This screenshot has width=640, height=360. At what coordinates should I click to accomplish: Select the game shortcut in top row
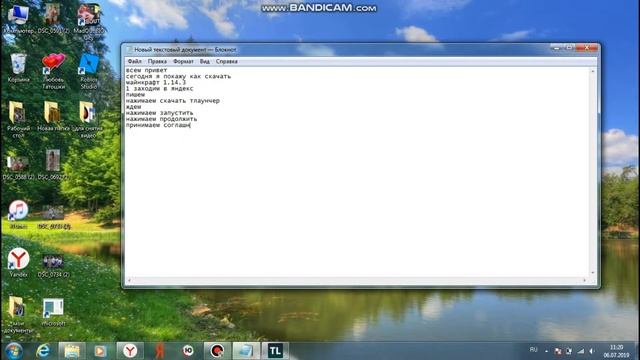[89, 22]
